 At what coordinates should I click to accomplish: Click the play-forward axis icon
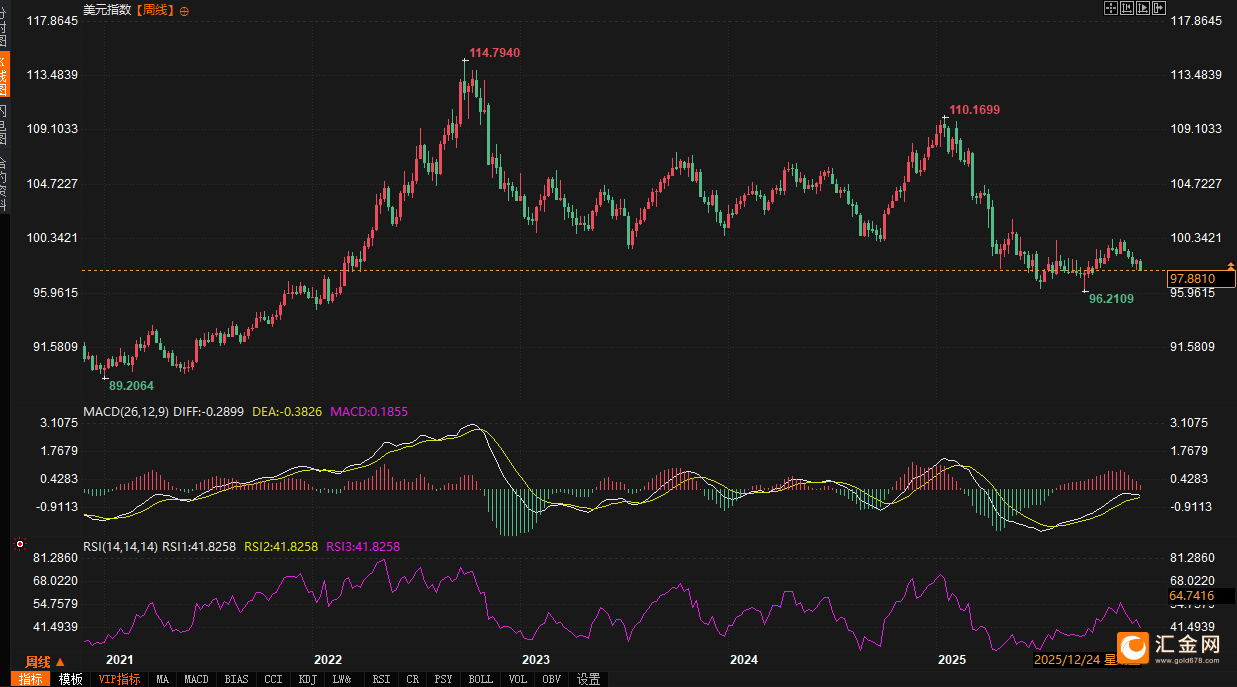[x=1143, y=8]
